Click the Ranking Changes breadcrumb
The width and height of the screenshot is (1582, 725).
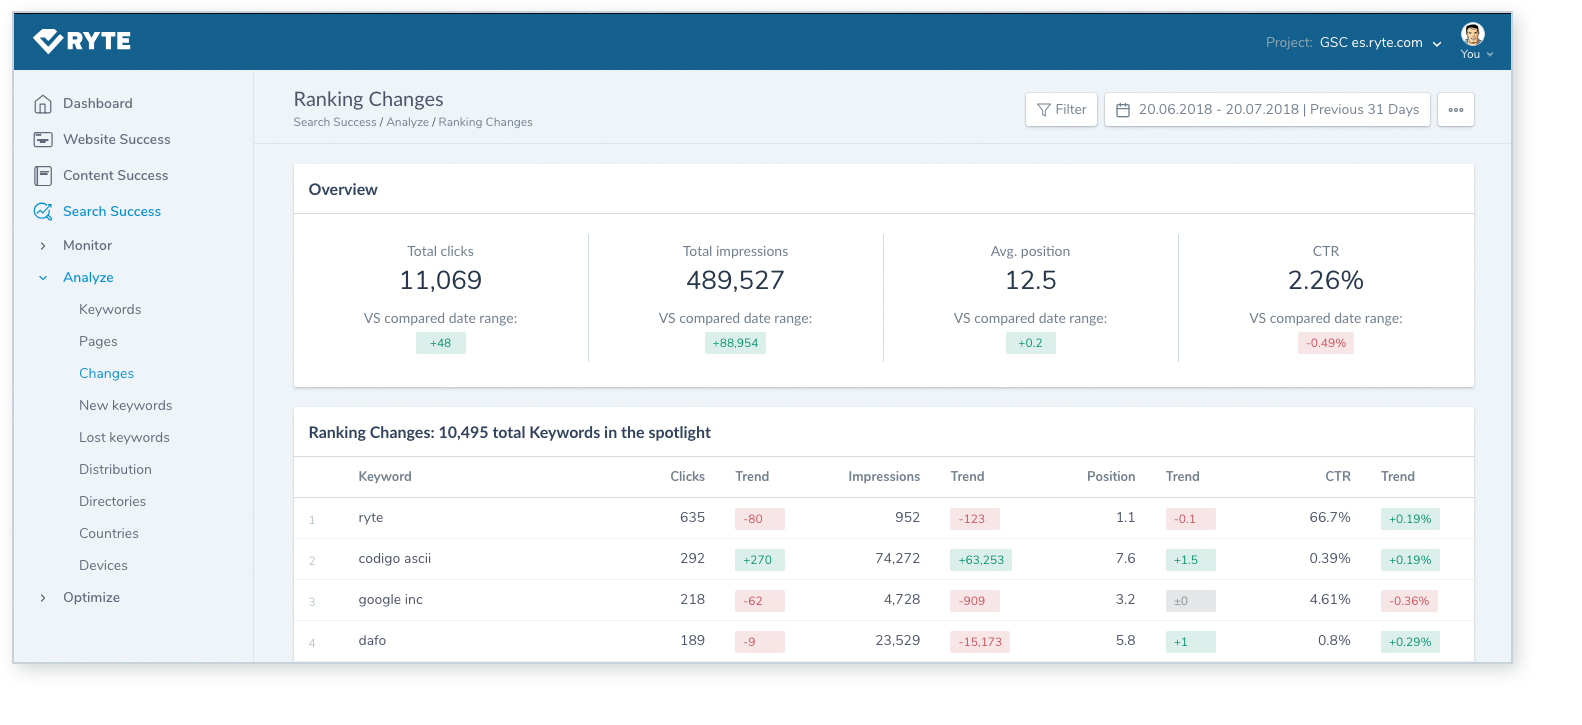pyautogui.click(x=485, y=123)
